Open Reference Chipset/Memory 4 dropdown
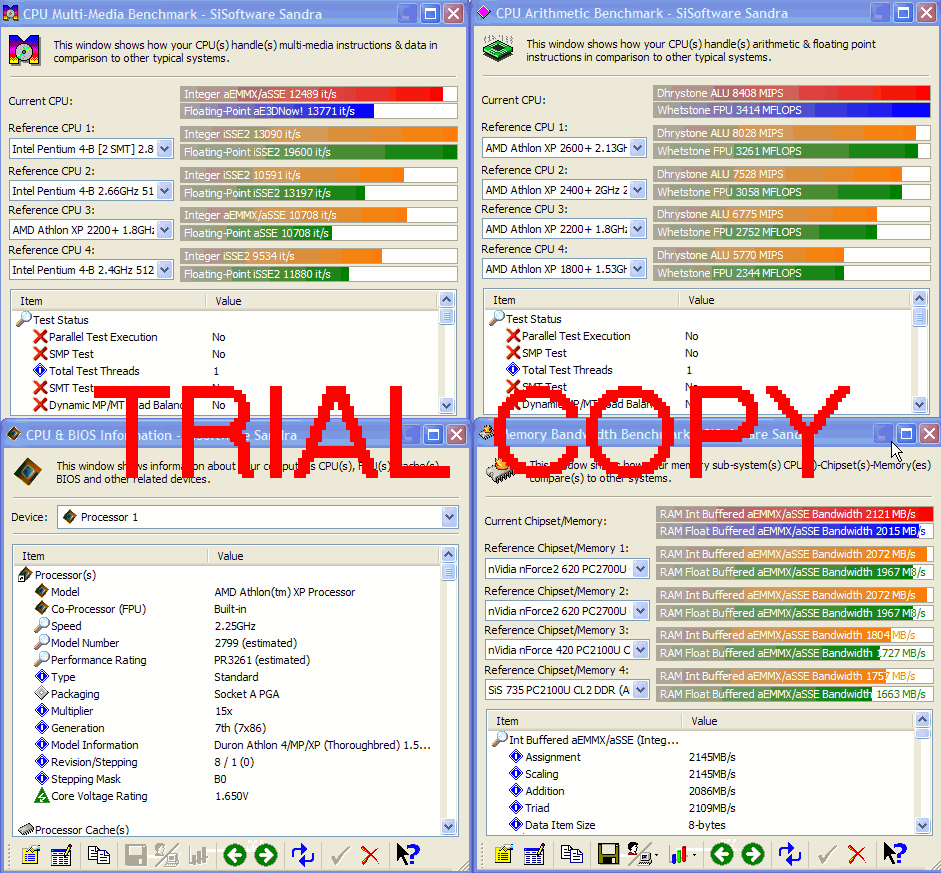Viewport: 941px width, 873px height. [x=641, y=690]
